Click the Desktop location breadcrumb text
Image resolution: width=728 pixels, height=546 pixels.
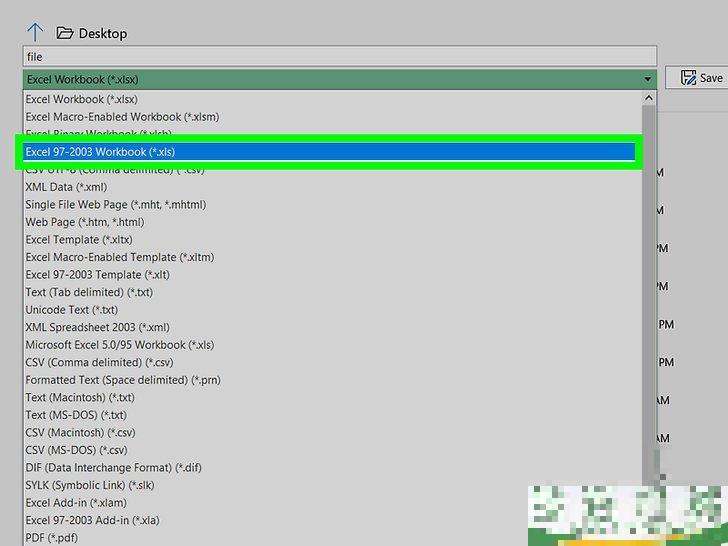(x=103, y=33)
